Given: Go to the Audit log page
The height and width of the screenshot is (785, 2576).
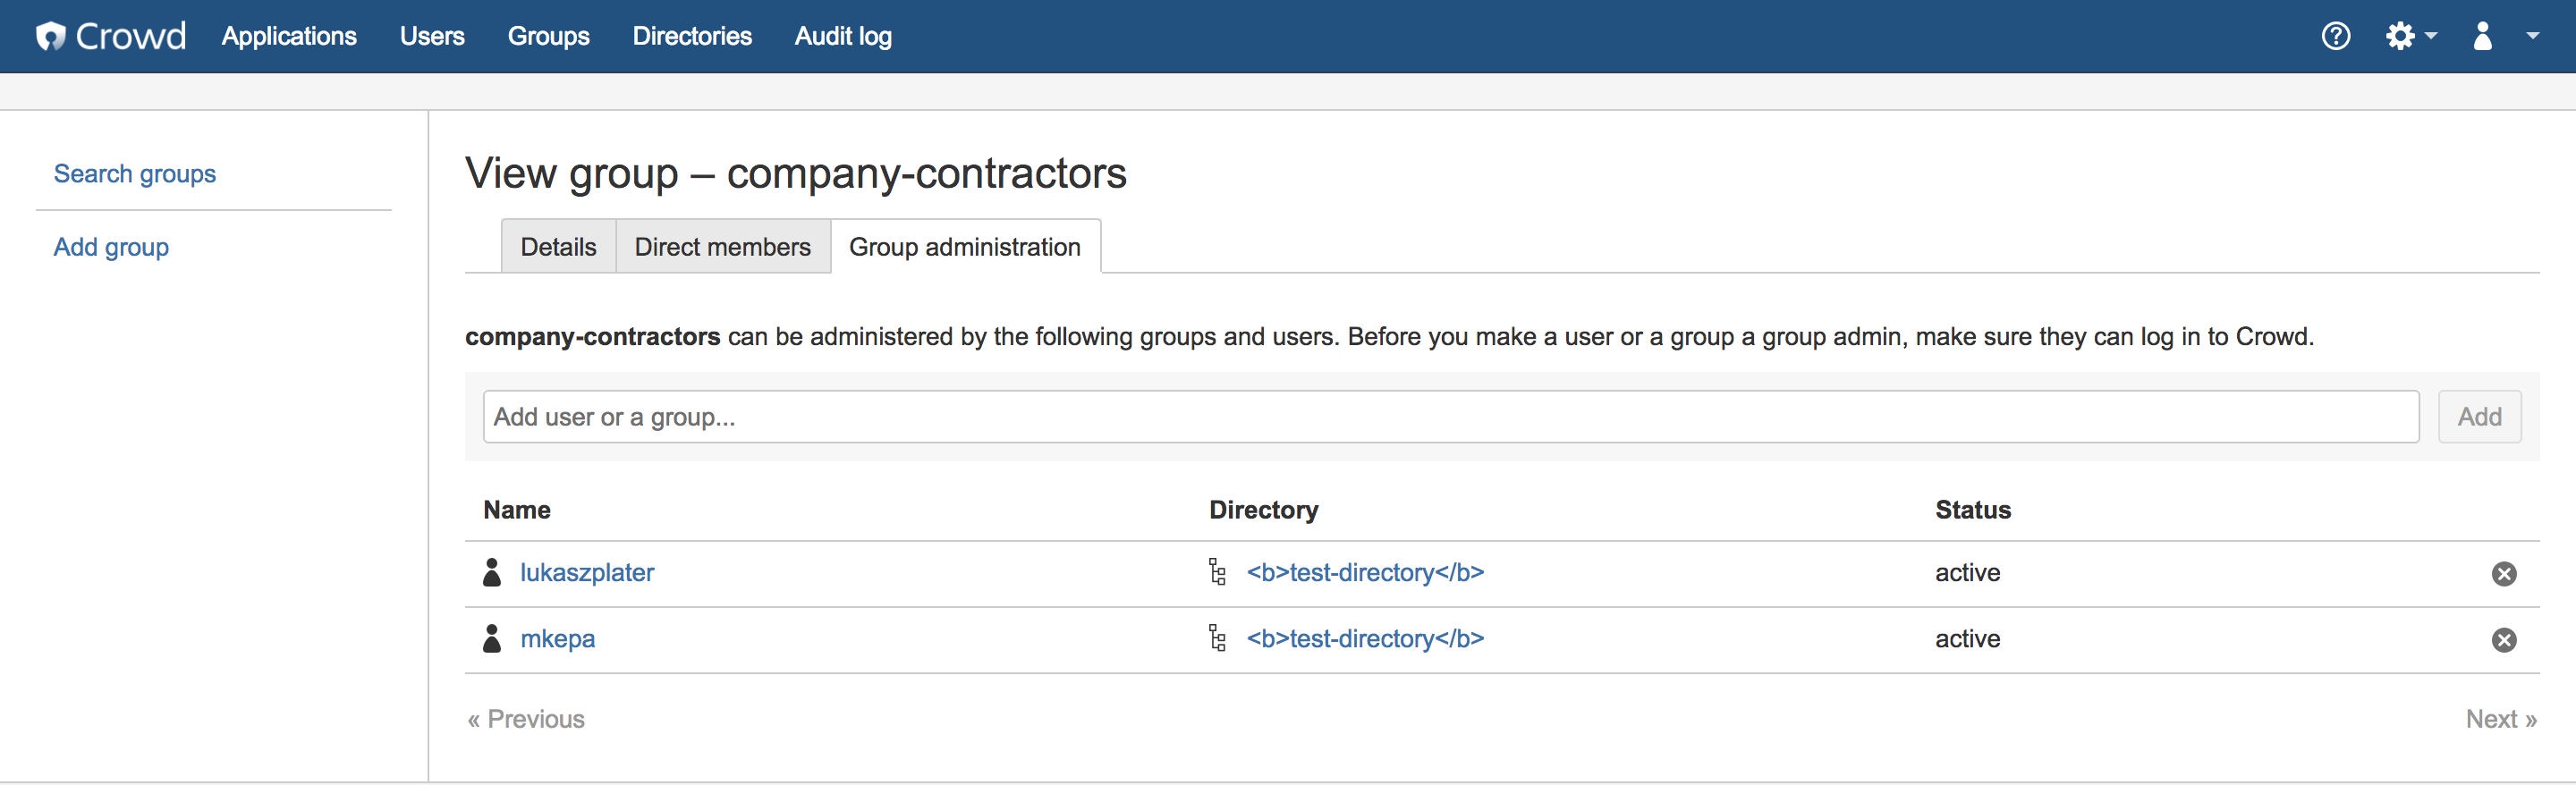Looking at the screenshot, I should 843,36.
